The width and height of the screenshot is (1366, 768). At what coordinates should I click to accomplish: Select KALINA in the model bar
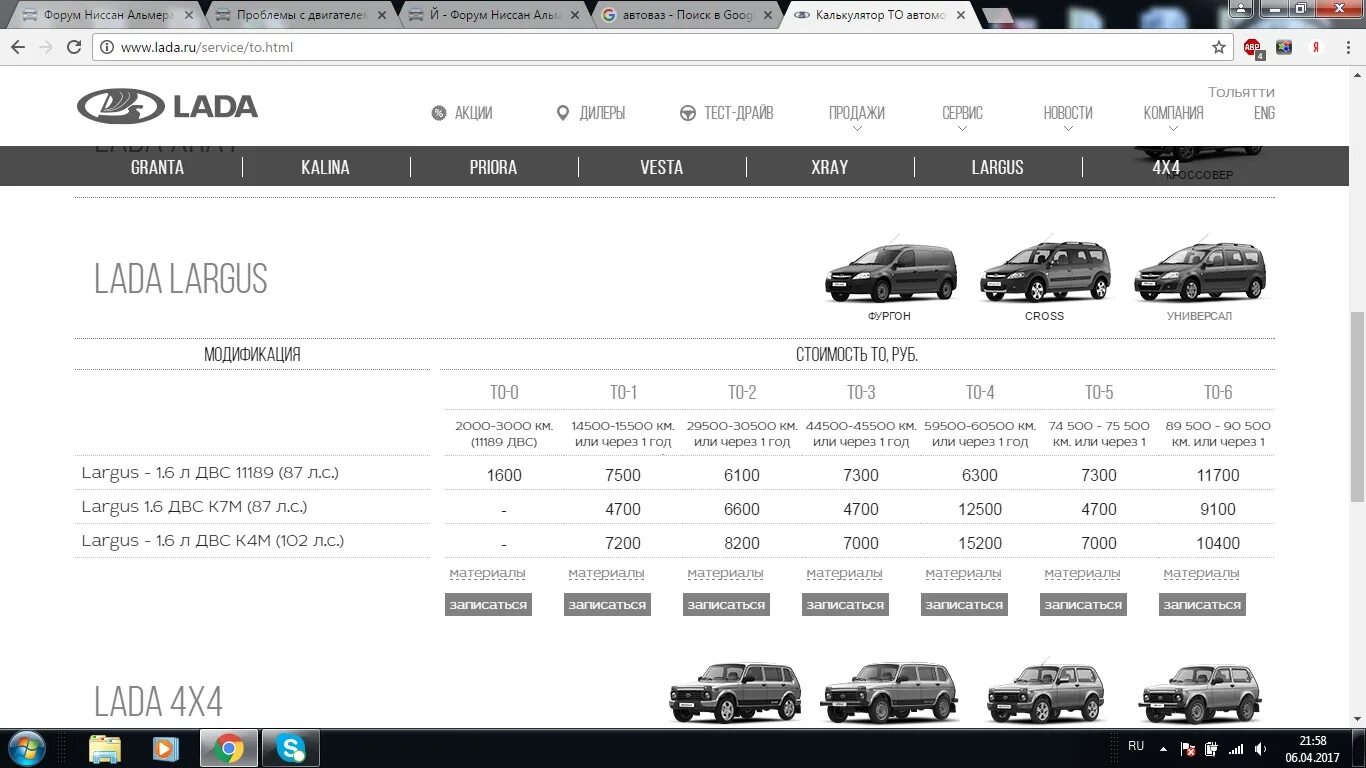tap(325, 167)
